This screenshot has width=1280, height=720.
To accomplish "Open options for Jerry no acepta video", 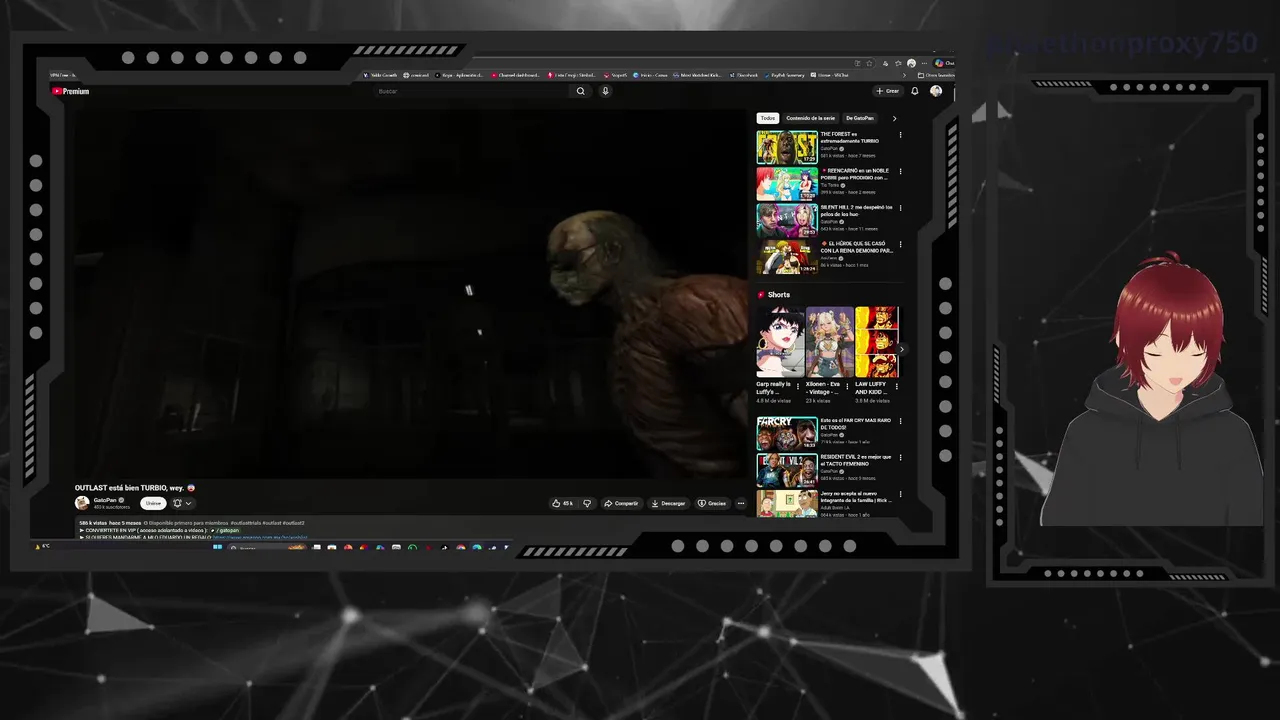I will pos(900,494).
